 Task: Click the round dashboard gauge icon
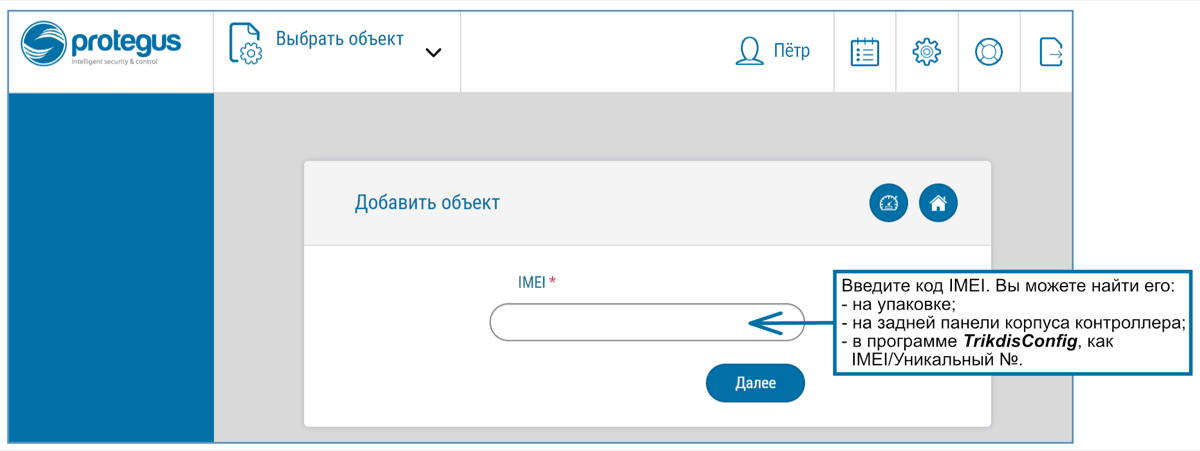pos(889,203)
